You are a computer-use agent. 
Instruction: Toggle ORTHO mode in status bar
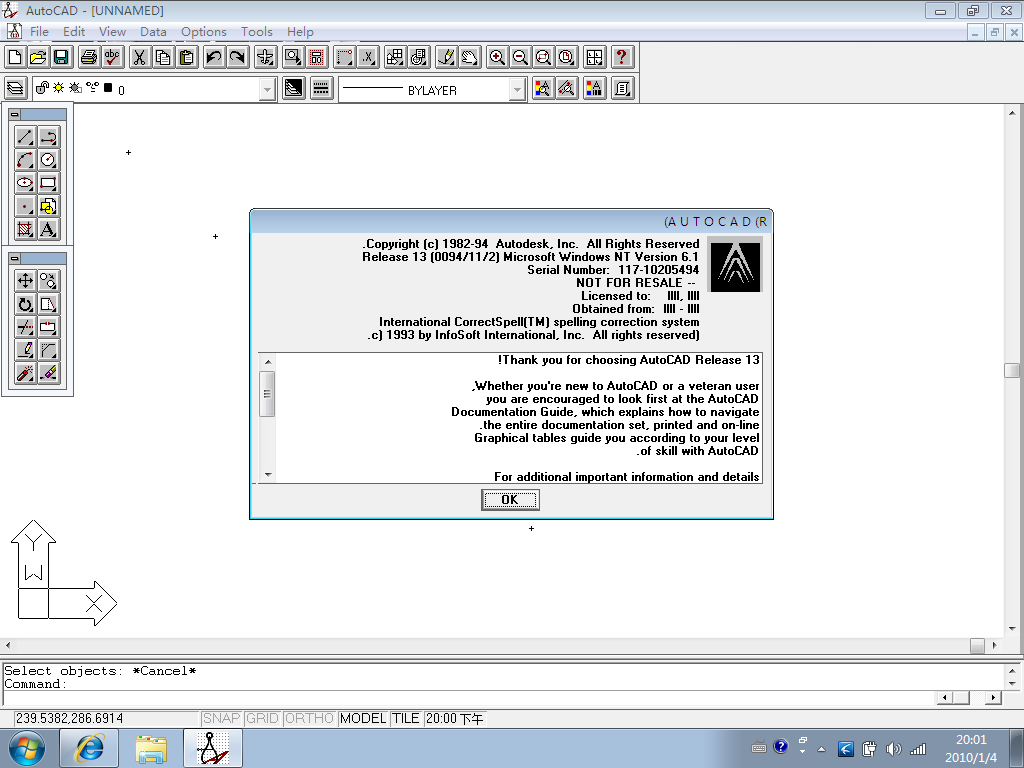310,718
